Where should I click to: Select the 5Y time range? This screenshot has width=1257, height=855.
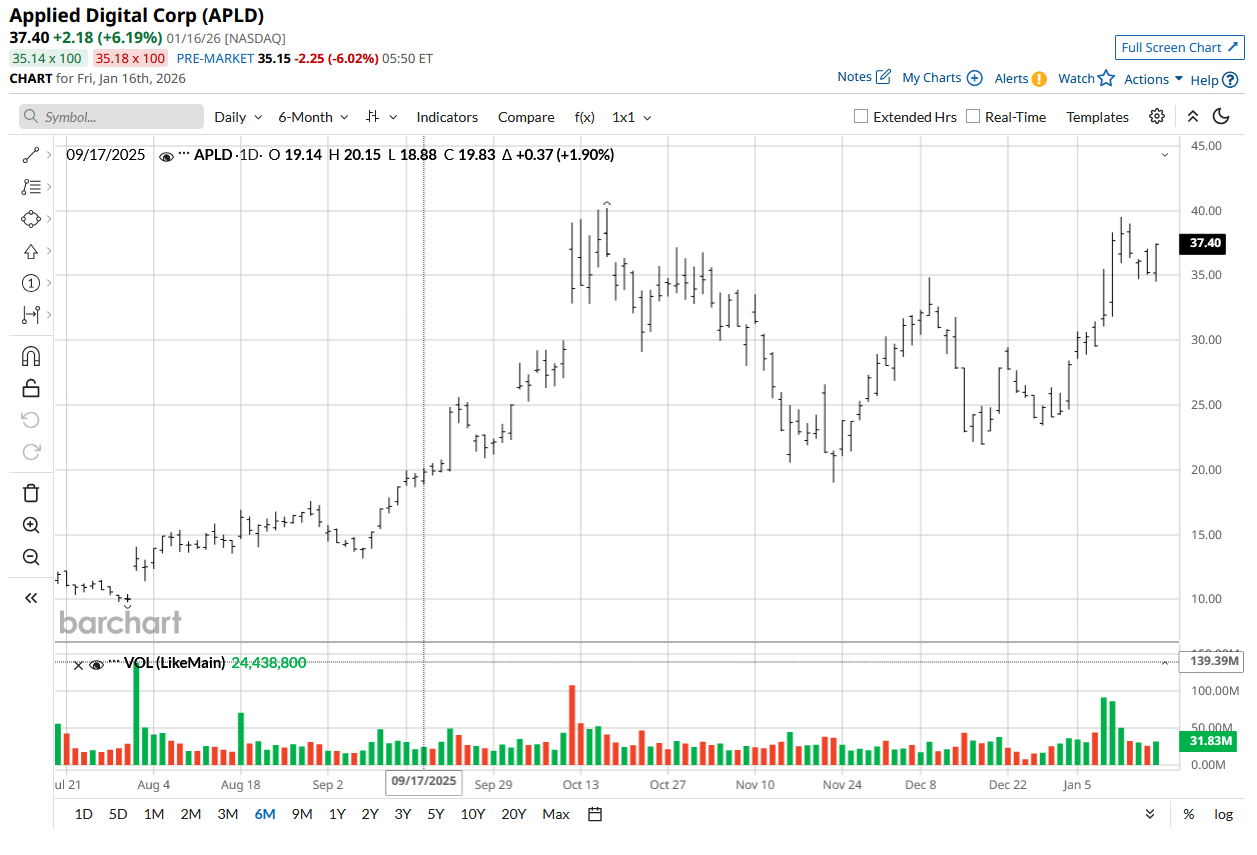pos(436,814)
